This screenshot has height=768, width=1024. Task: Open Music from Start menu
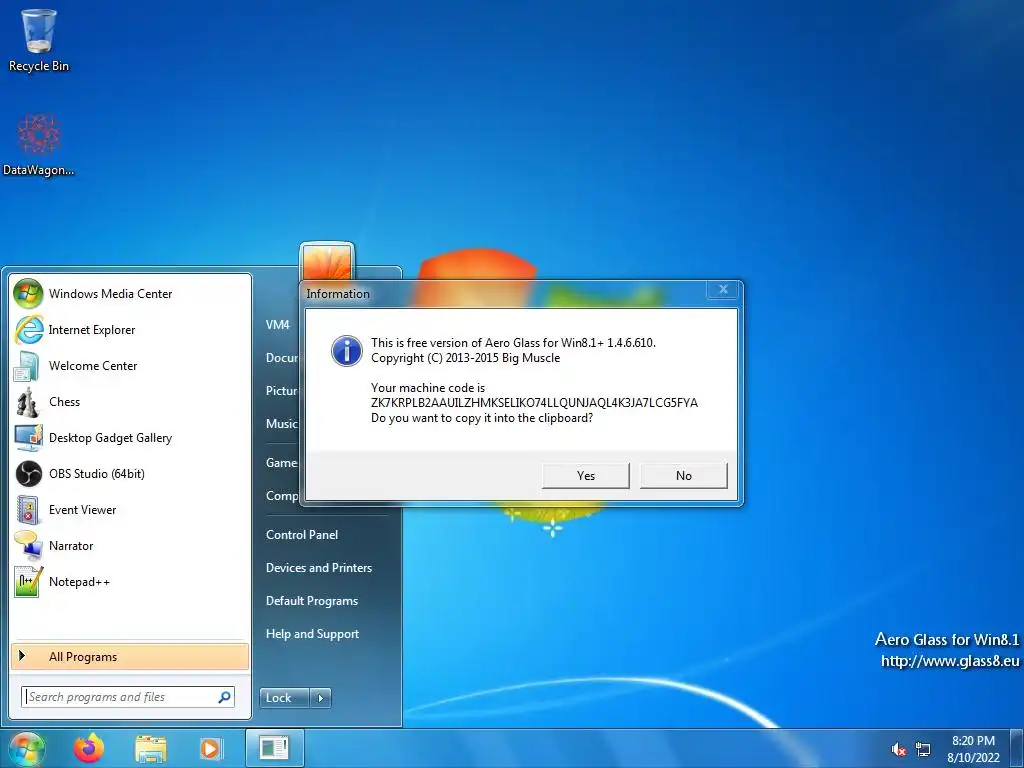pyautogui.click(x=281, y=423)
